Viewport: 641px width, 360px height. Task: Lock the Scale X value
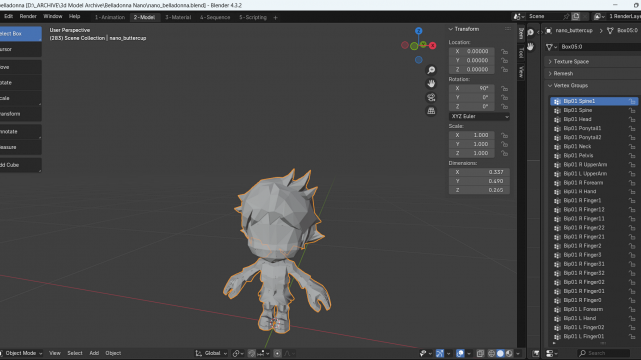[504, 135]
